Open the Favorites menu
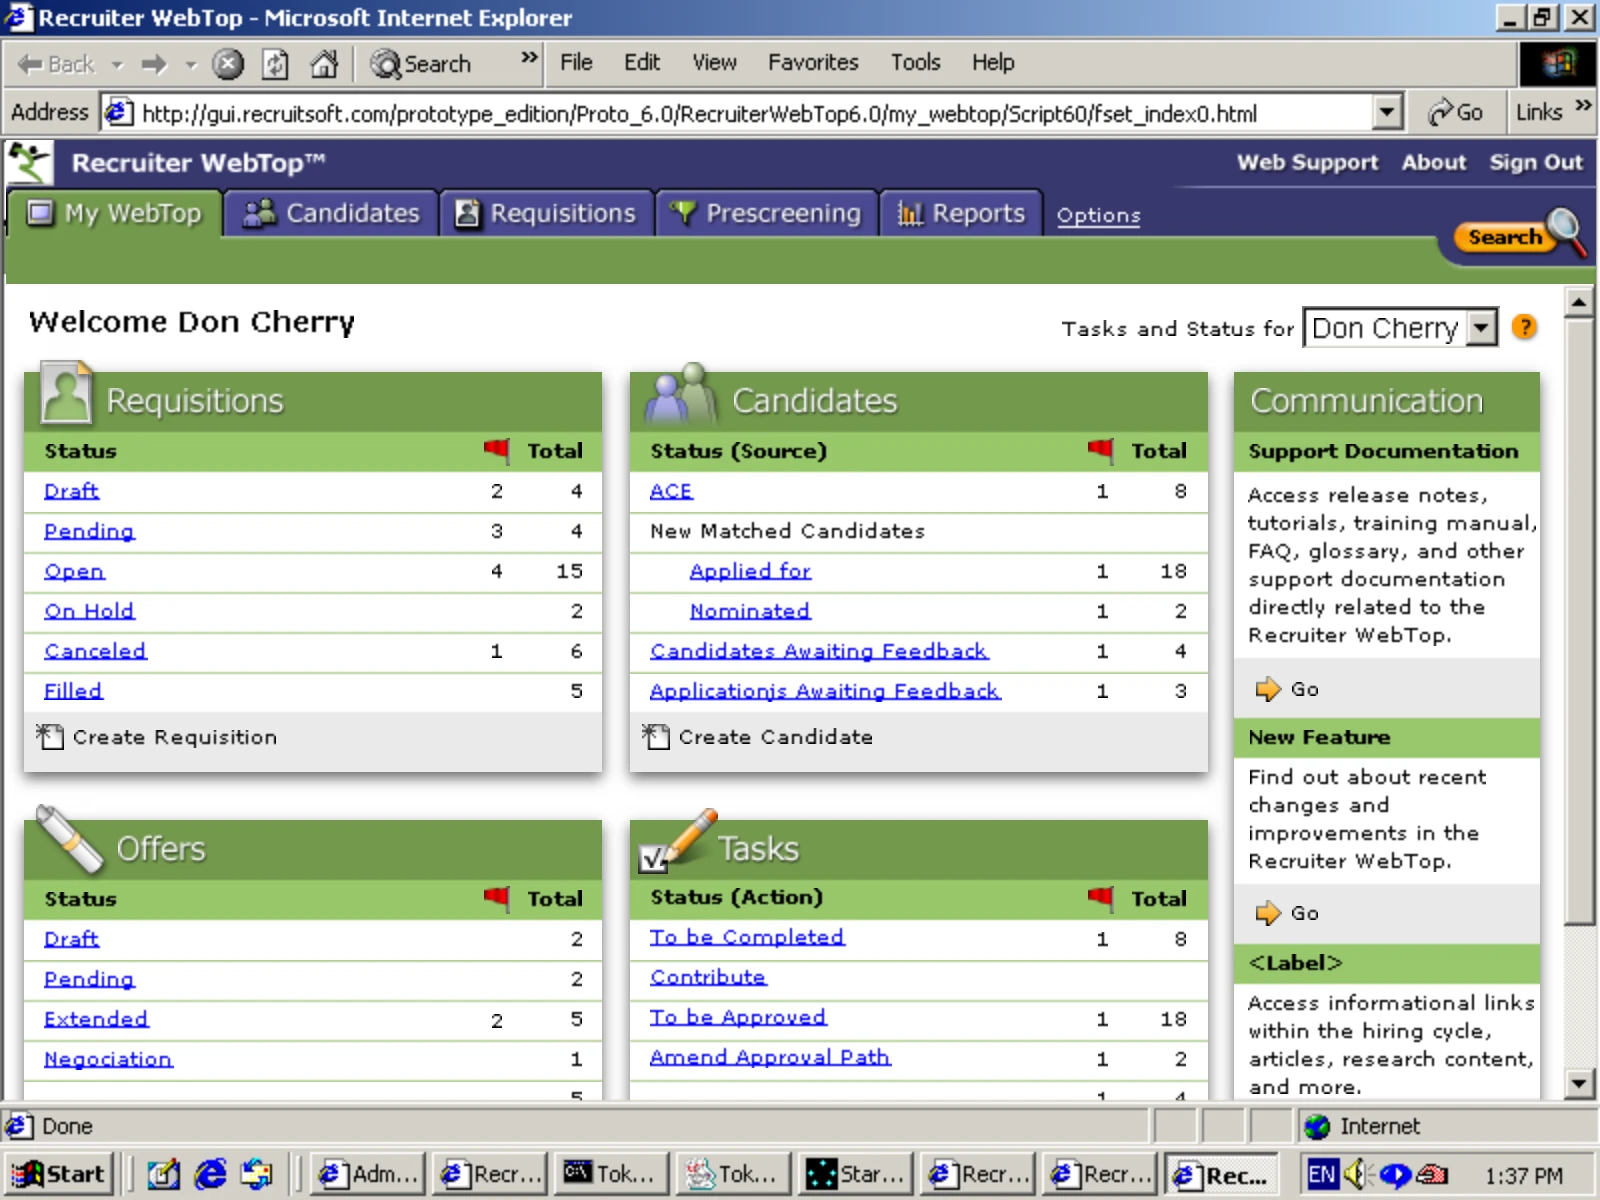Viewport: 1600px width, 1200px height. coord(813,62)
